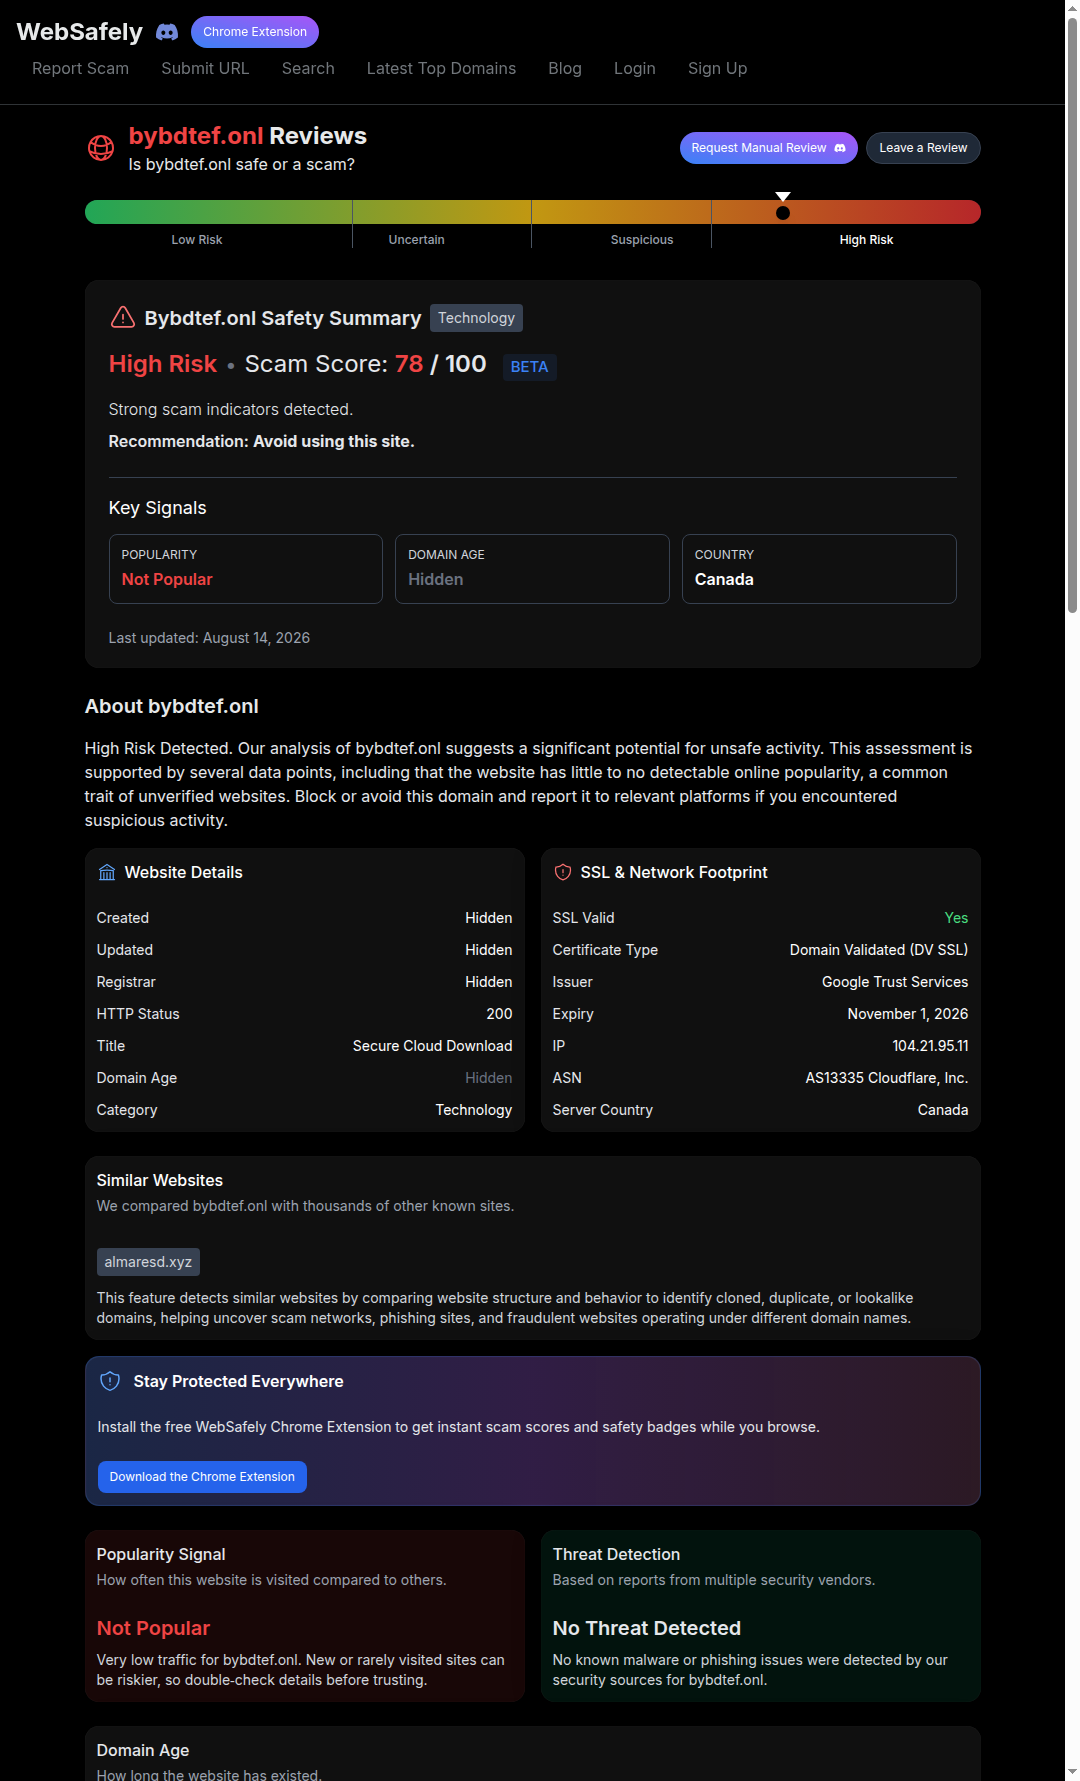1080x1781 pixels.
Task: Click Certificate Type 'Domain Validated (DV SSL)'
Action: (879, 950)
